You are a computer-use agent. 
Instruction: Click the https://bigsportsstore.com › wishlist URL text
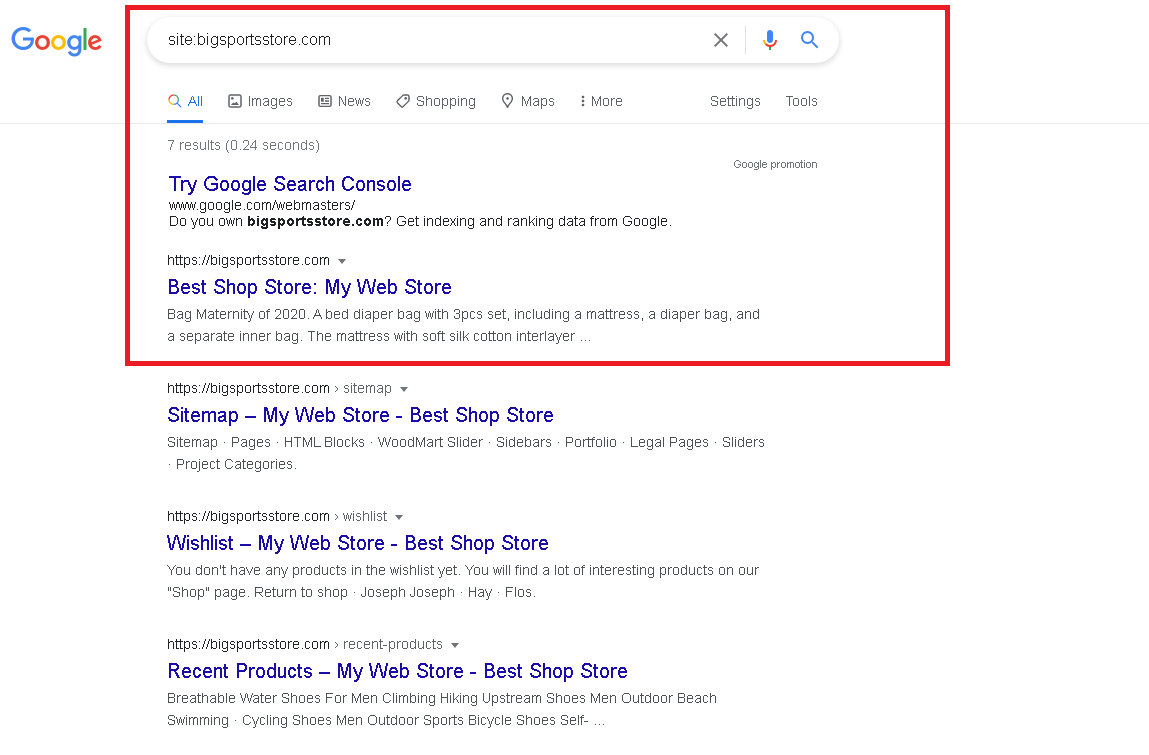277,517
